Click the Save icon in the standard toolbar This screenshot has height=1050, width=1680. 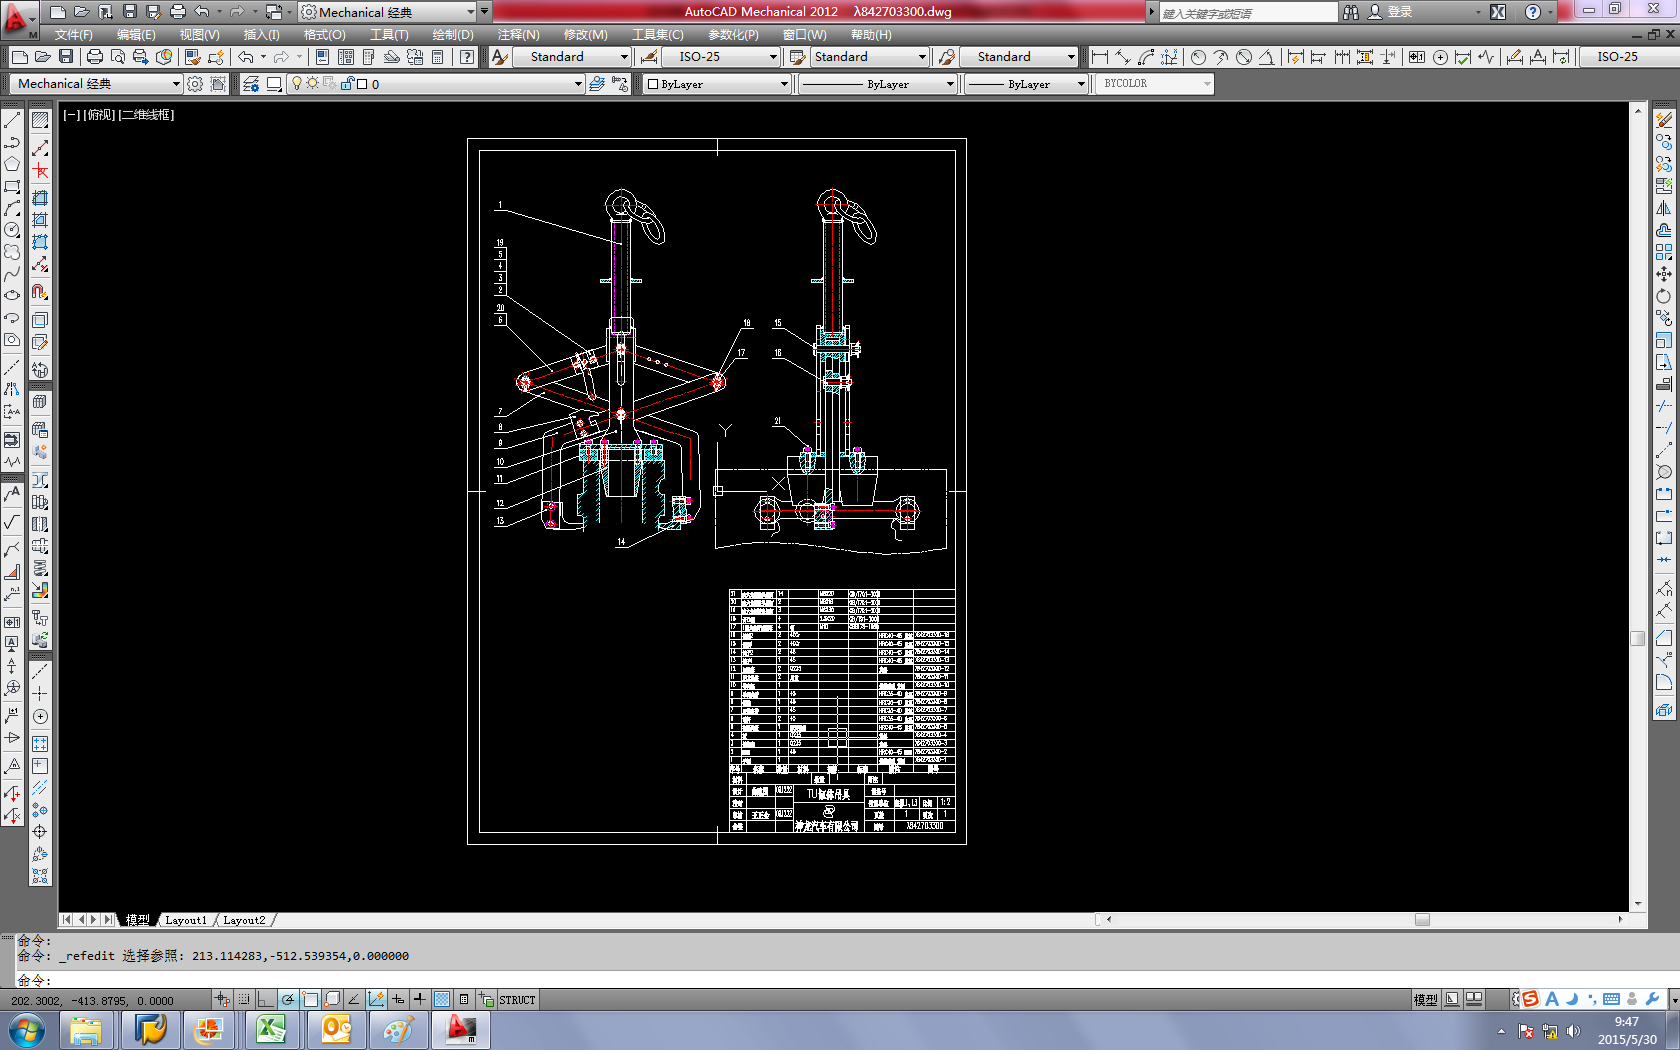pyautogui.click(x=65, y=57)
